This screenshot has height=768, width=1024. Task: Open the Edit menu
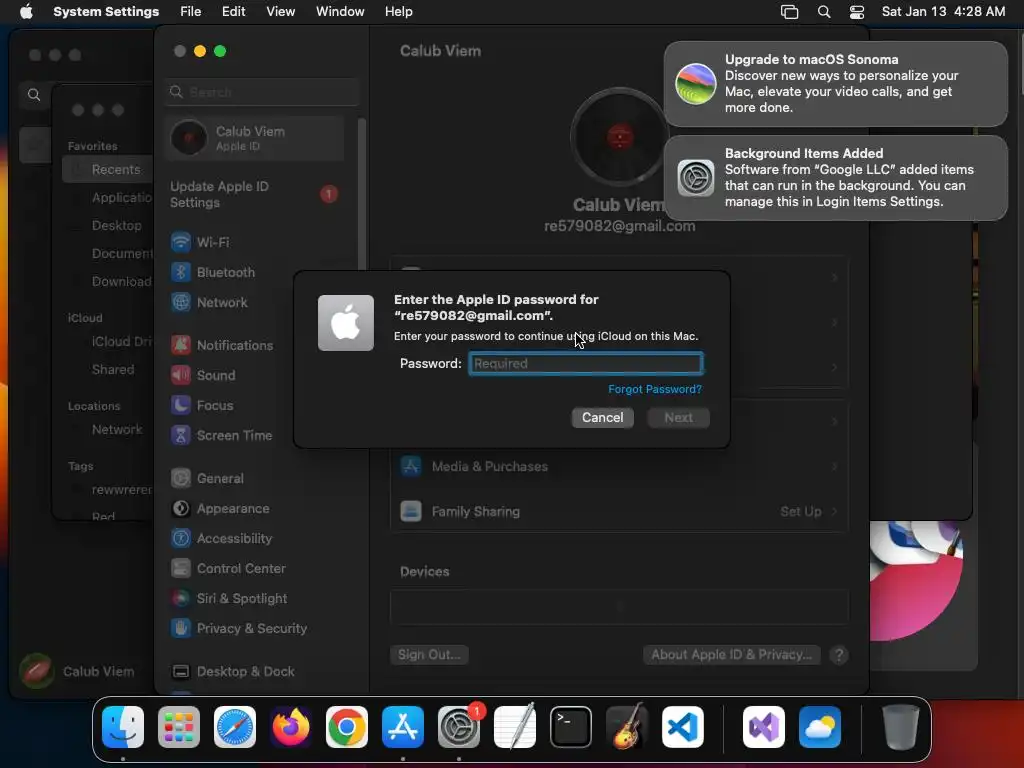tap(233, 11)
